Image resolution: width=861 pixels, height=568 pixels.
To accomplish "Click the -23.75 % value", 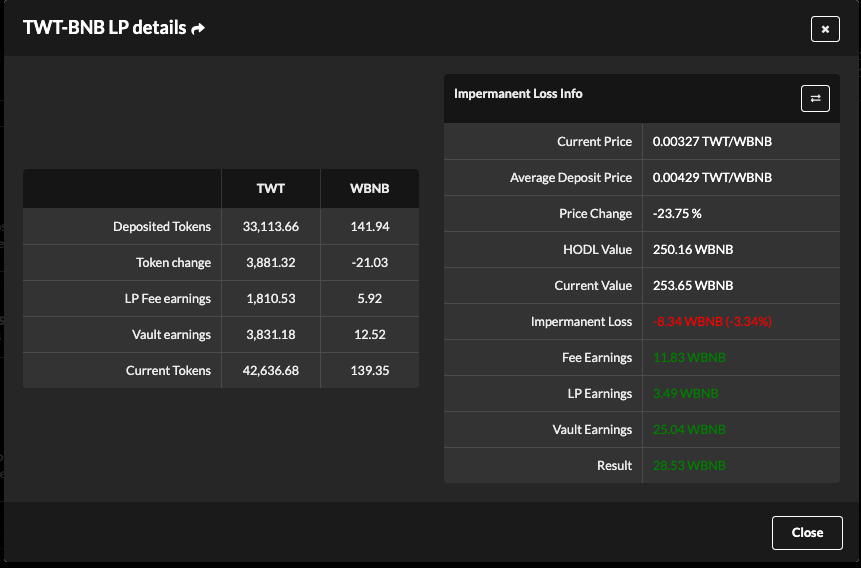I will tap(677, 214).
